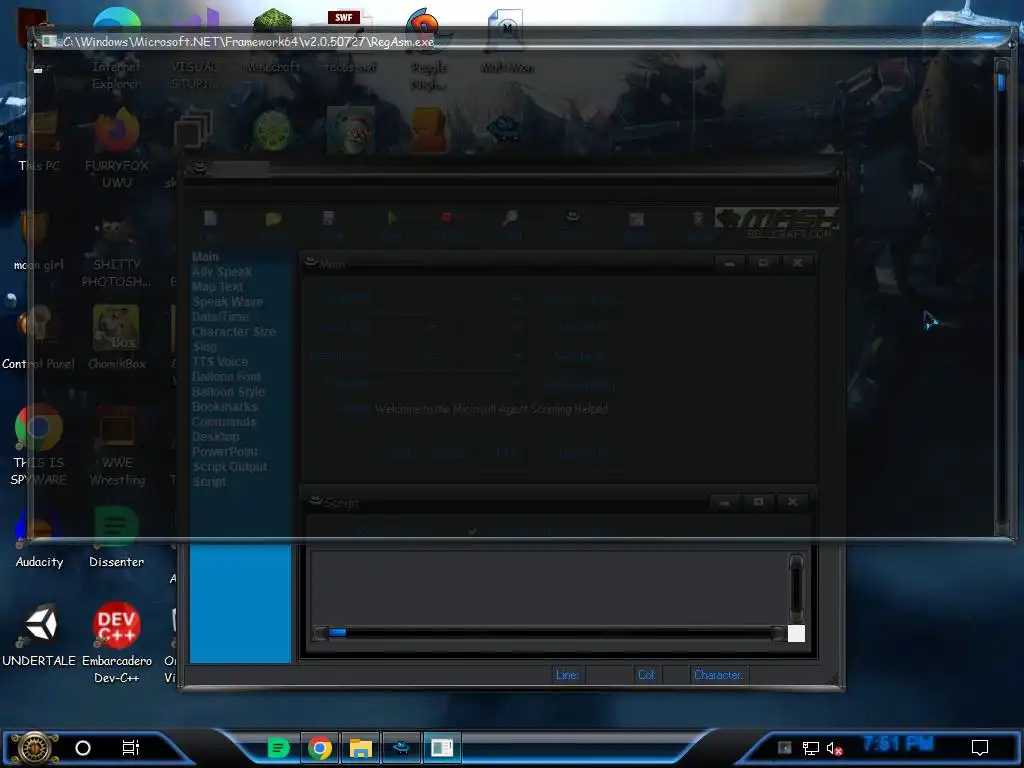
Task: Click the RegAsm console vertical scrollbar thumb
Action: (x=1001, y=83)
